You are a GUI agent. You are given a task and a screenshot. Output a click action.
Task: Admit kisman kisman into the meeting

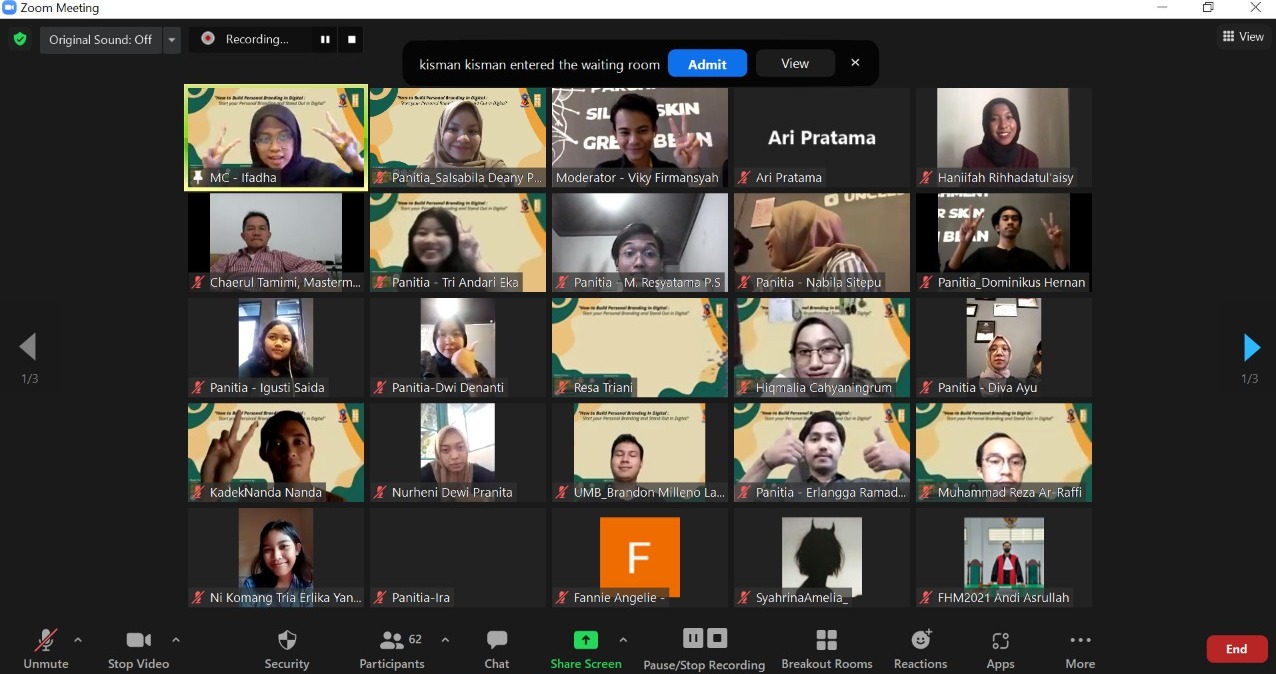click(707, 63)
